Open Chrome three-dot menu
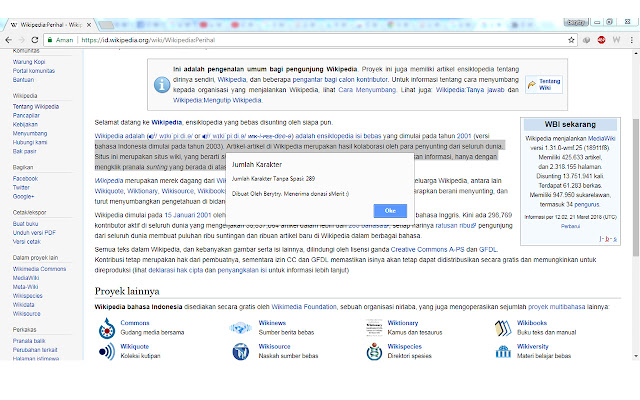Screen dimensions: 640x400 click(631, 40)
